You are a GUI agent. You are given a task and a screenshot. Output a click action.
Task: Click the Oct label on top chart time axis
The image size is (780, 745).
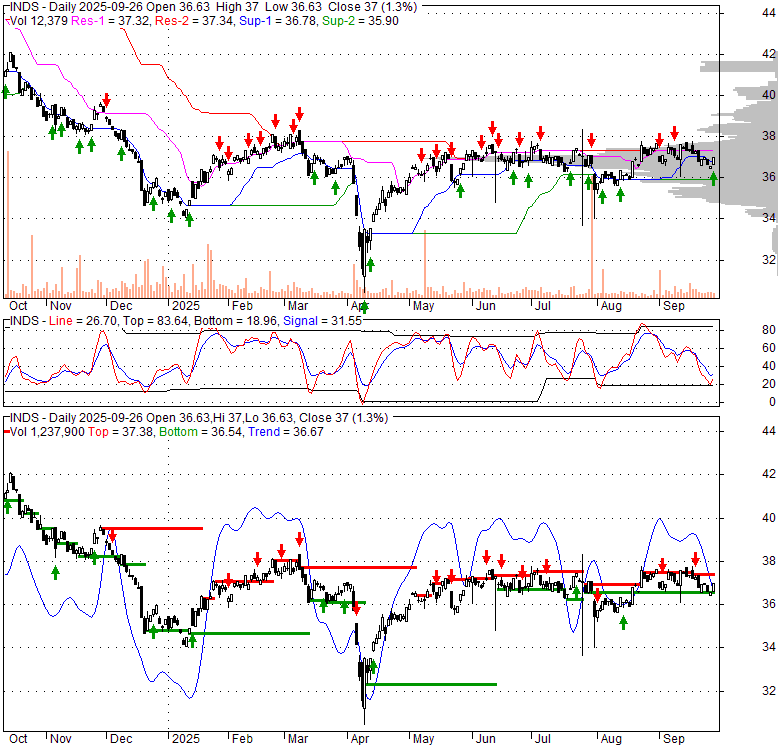coord(18,306)
